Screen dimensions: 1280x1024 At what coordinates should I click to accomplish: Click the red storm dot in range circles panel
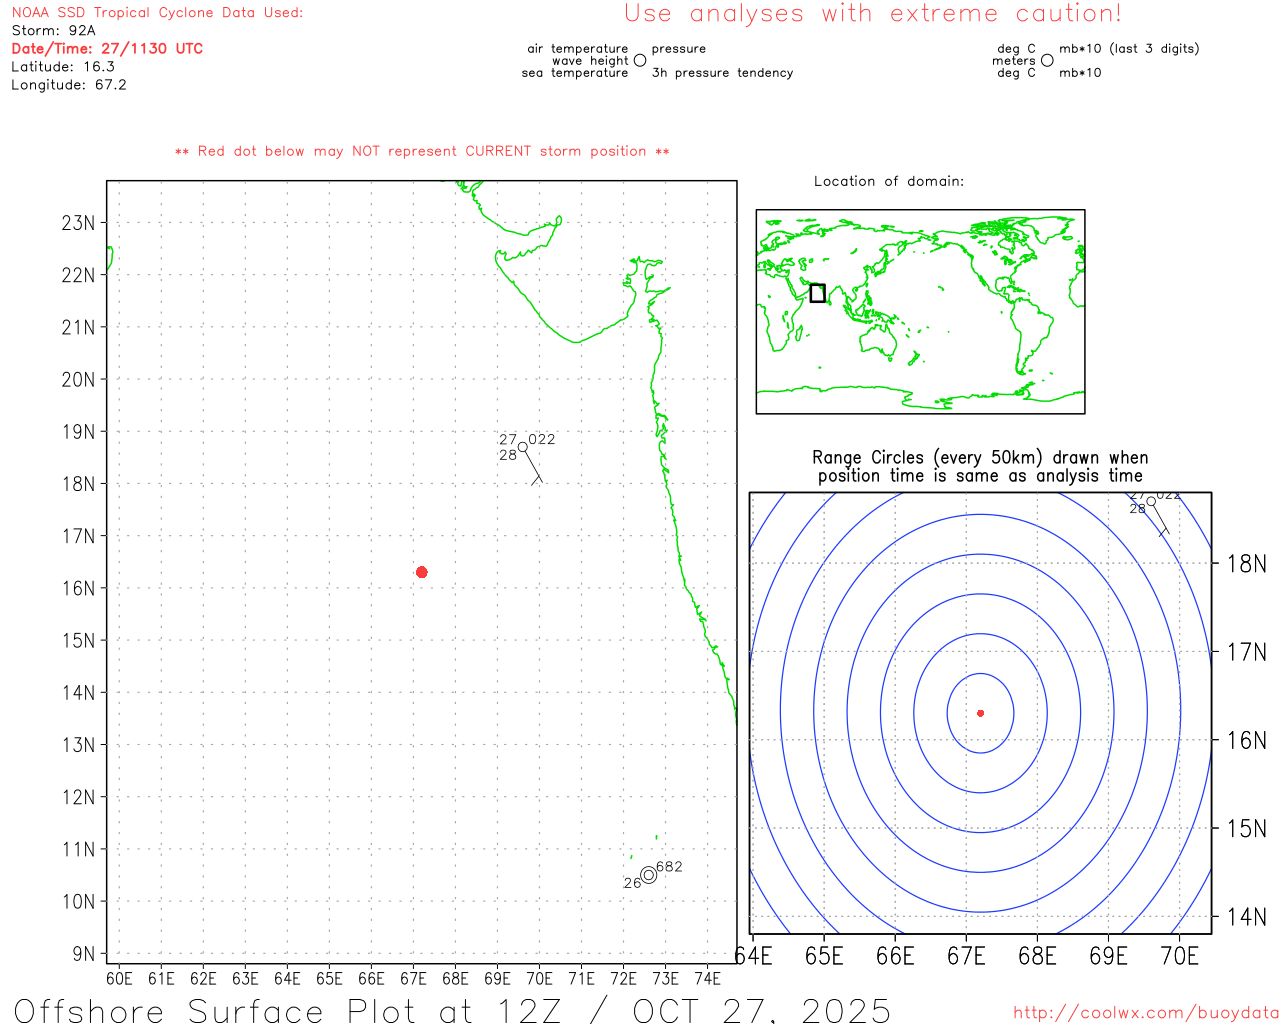click(981, 713)
